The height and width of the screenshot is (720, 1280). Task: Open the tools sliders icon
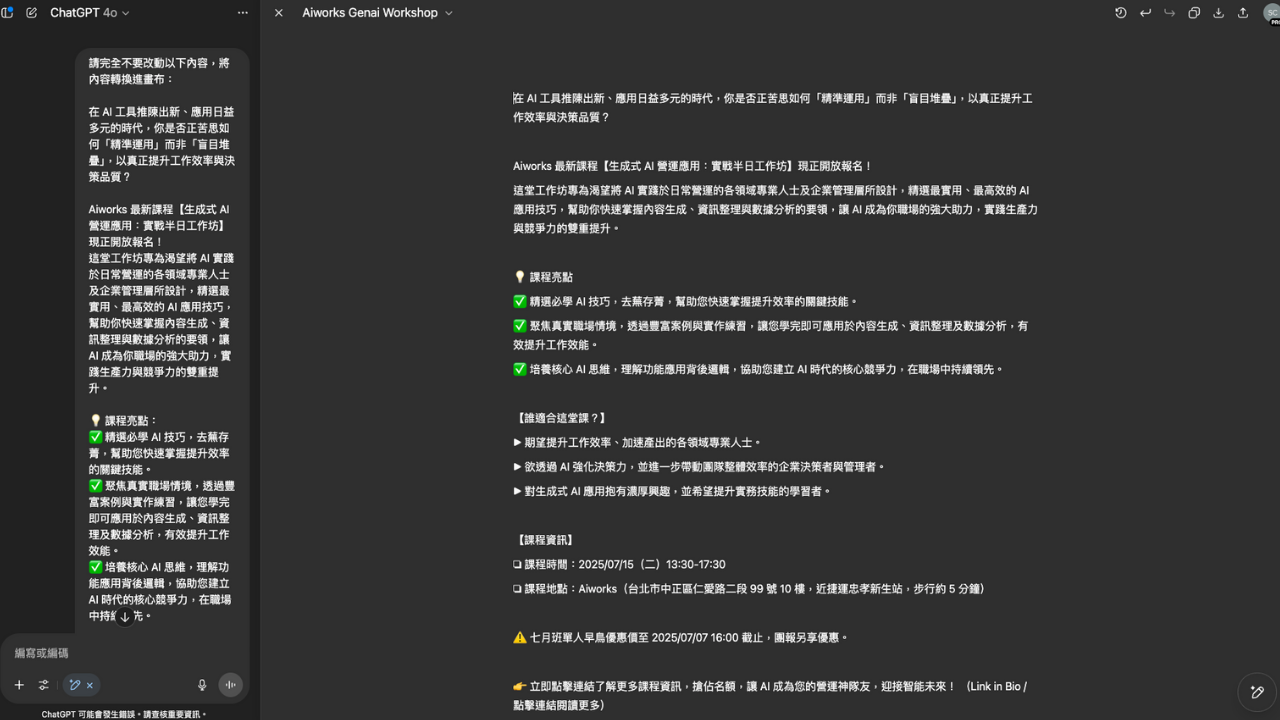point(44,685)
